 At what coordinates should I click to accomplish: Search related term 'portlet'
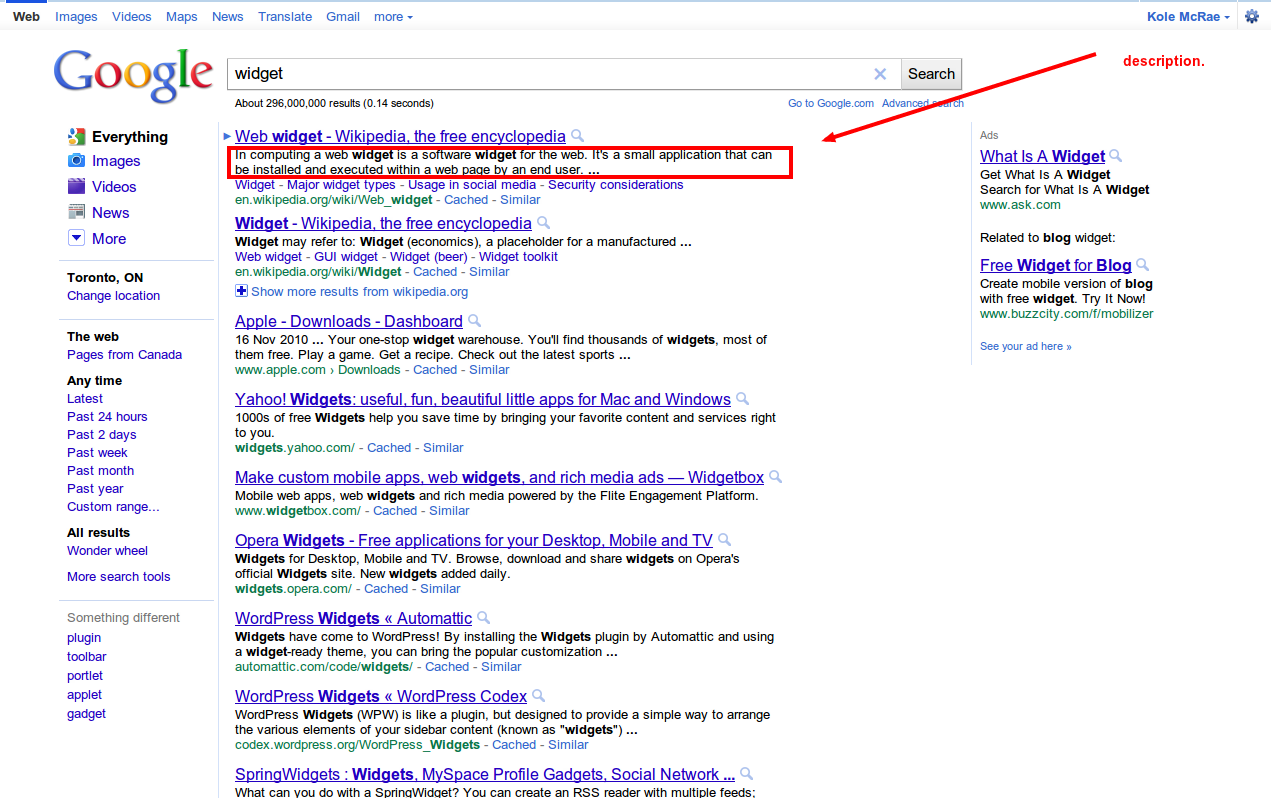pyautogui.click(x=85, y=675)
